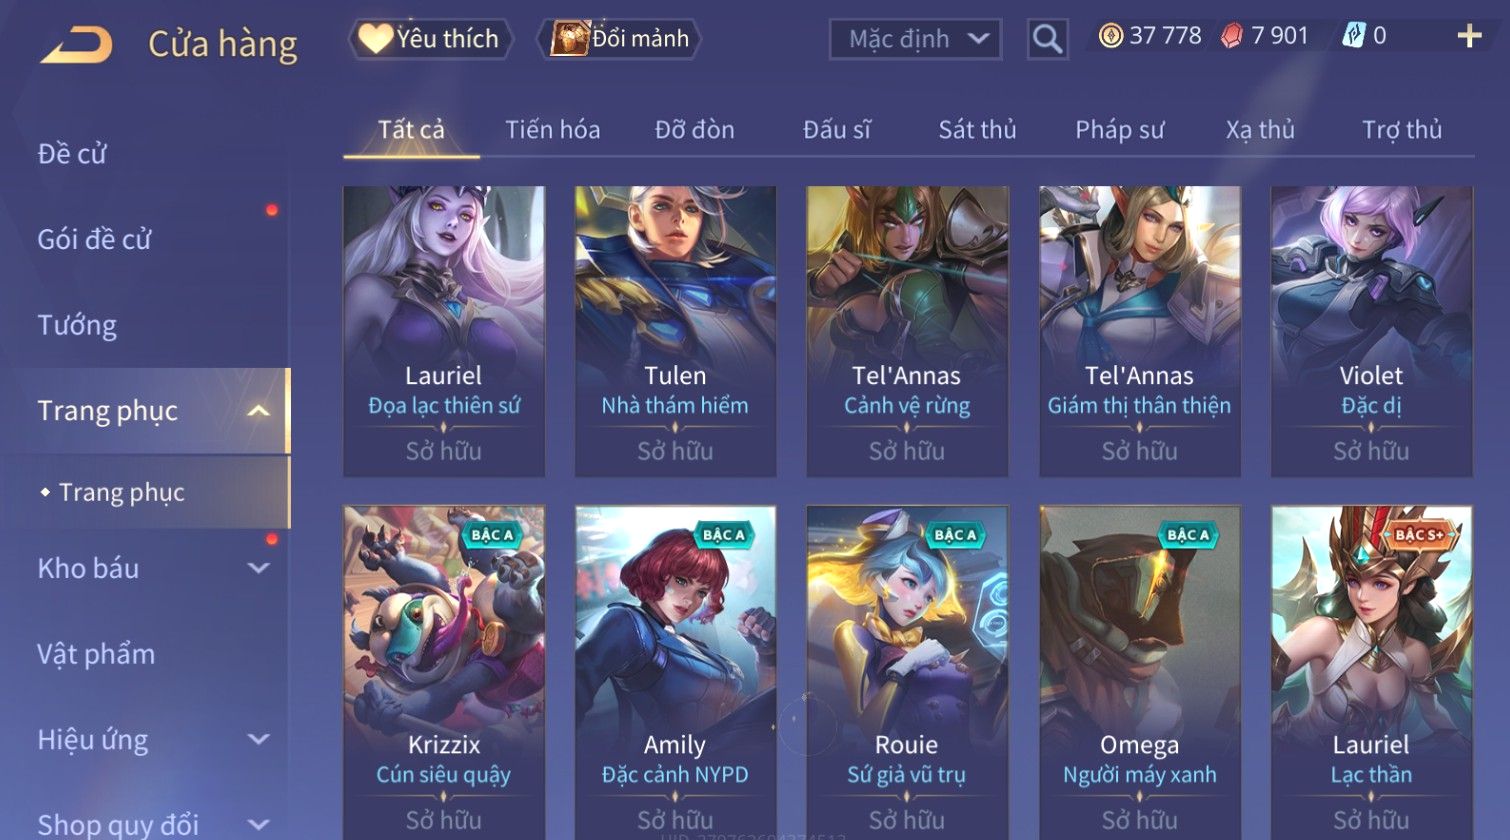1510x840 pixels.
Task: Tap the gold coin balance icon
Action: tap(1110, 36)
